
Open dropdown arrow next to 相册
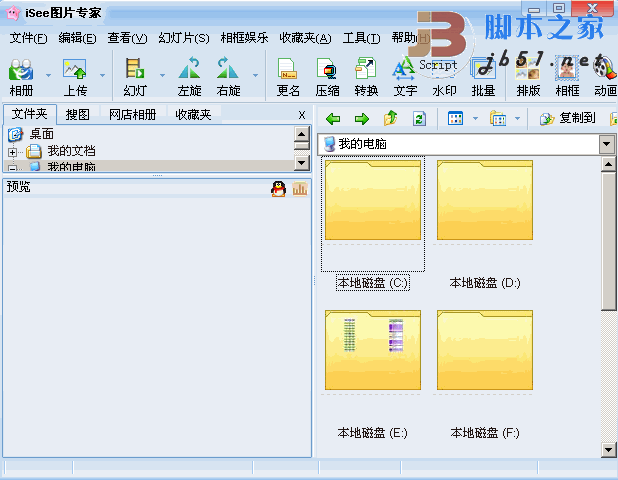(48, 75)
